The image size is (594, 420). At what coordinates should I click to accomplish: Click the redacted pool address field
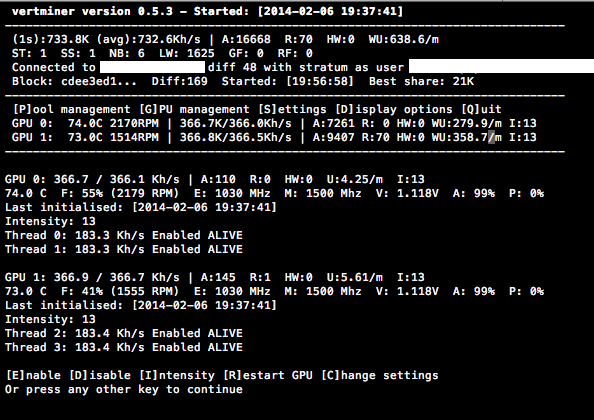coord(152,67)
